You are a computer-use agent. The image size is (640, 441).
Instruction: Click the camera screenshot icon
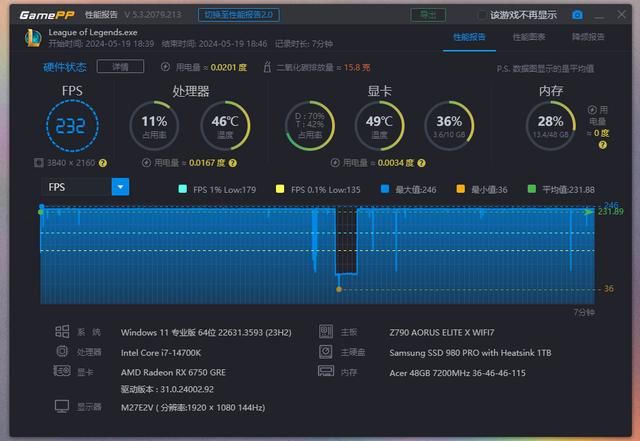[577, 15]
